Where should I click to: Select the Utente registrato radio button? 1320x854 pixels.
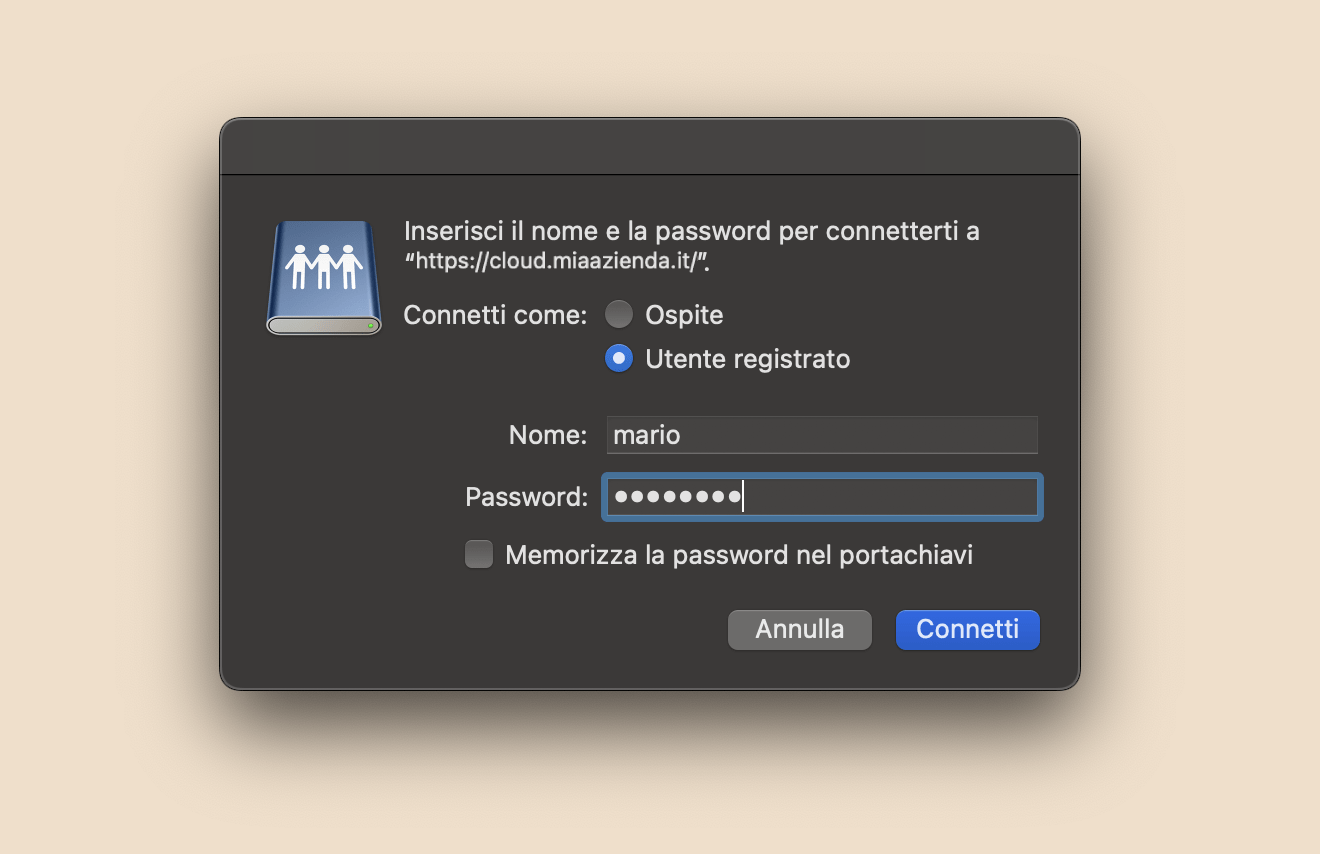619,358
